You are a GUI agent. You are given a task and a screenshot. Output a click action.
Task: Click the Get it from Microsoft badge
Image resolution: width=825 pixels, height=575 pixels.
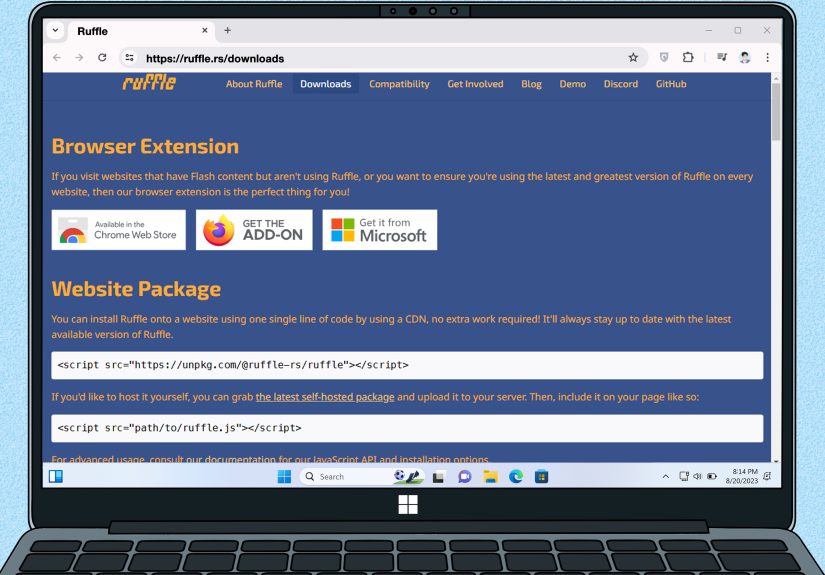click(380, 230)
